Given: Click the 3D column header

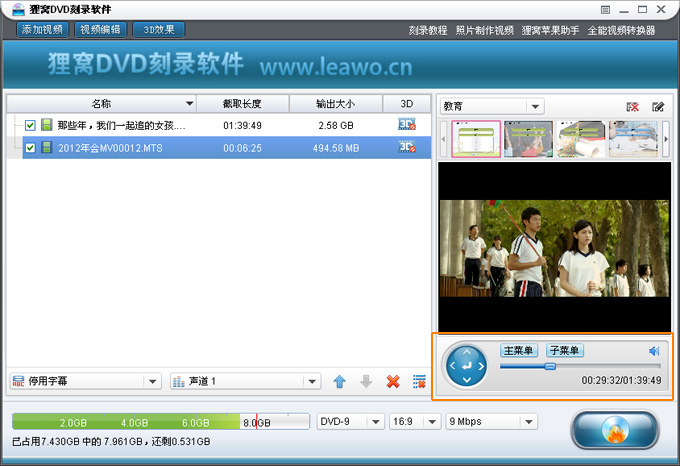Looking at the screenshot, I should click(x=407, y=104).
